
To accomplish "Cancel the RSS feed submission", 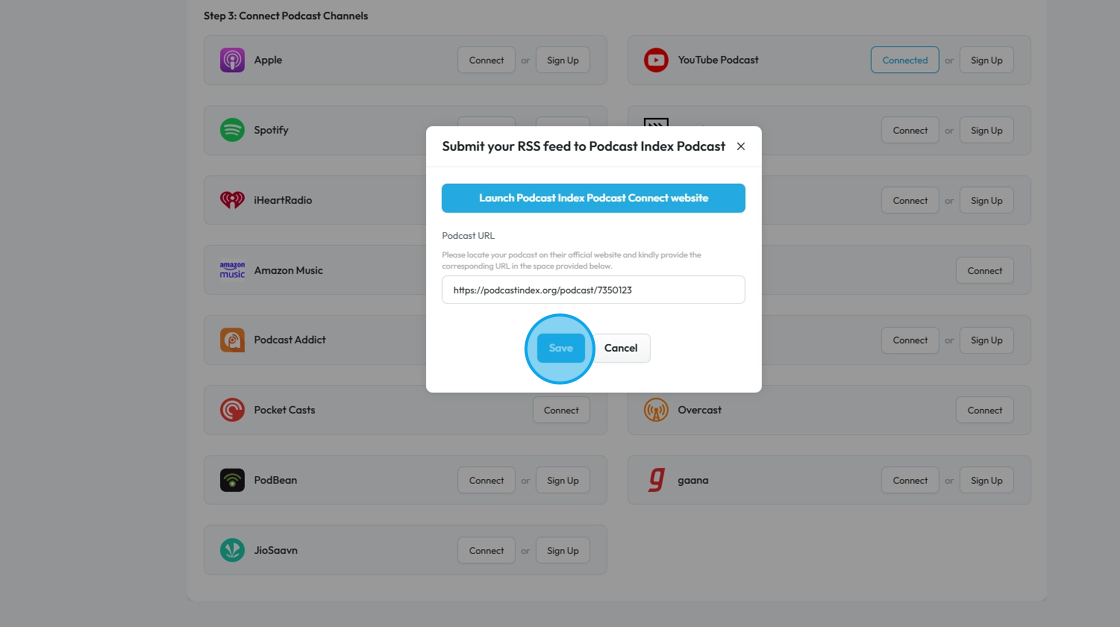I will (621, 348).
